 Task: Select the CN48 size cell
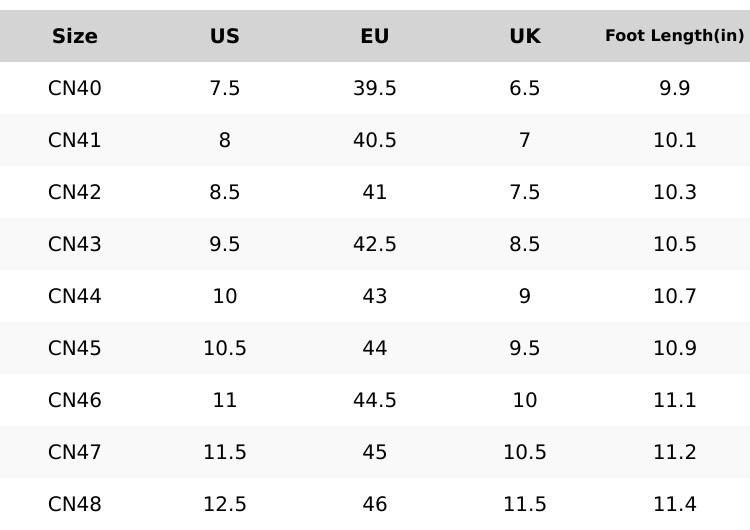point(75,504)
